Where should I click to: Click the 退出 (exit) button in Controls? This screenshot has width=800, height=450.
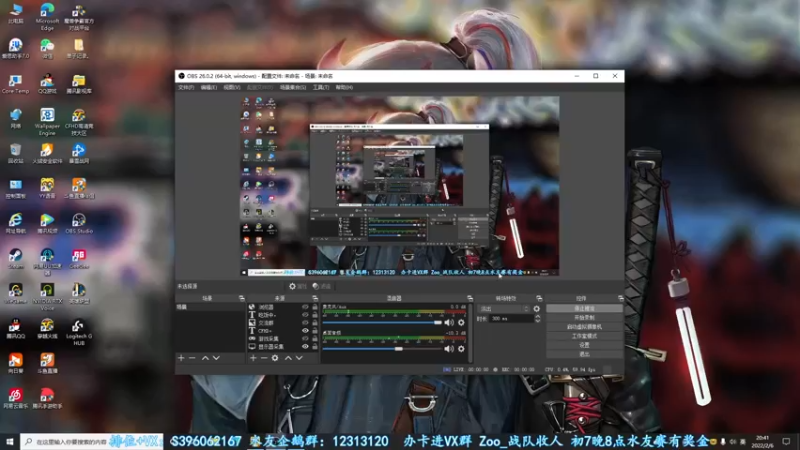click(x=584, y=354)
